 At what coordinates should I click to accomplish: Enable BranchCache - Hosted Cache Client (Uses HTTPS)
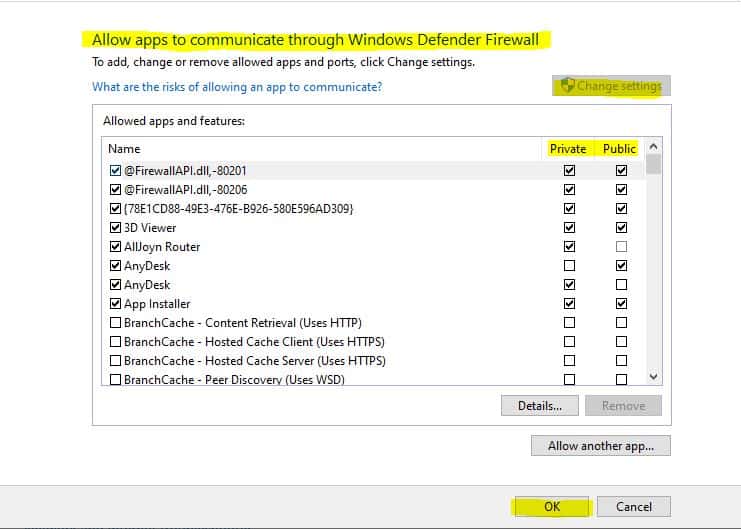(115, 341)
